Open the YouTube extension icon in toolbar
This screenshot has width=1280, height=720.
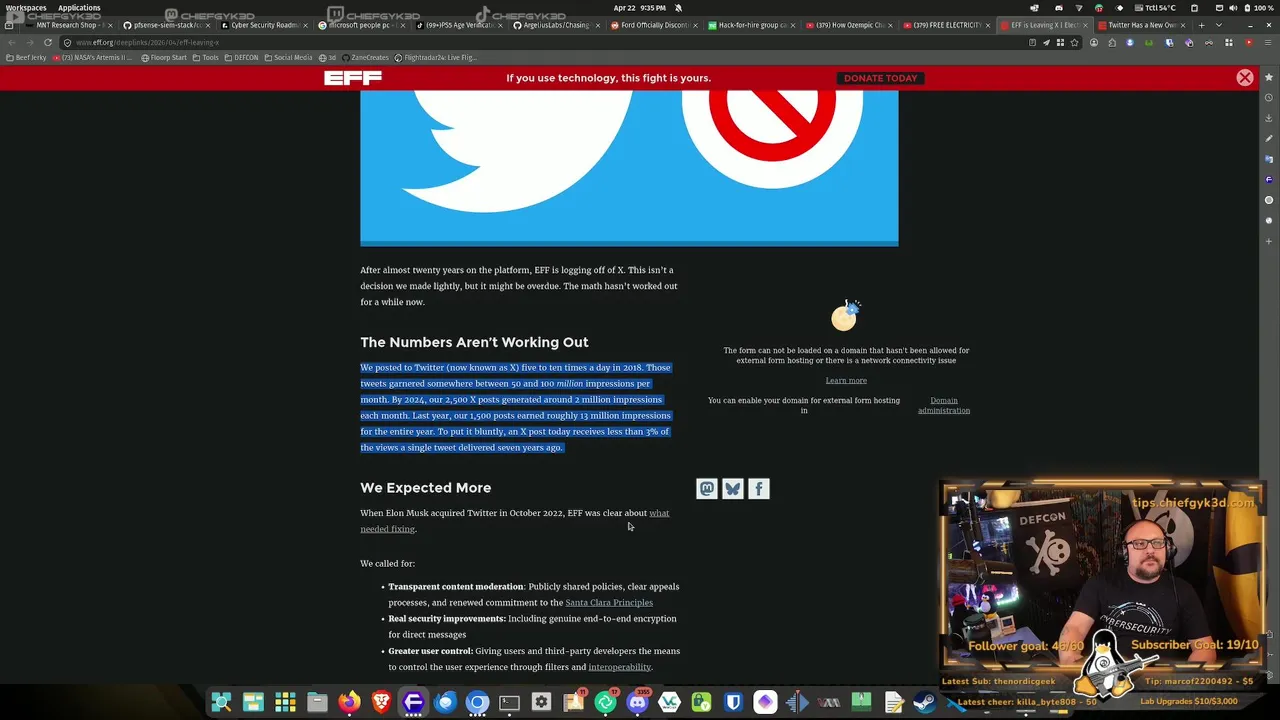point(1248,42)
